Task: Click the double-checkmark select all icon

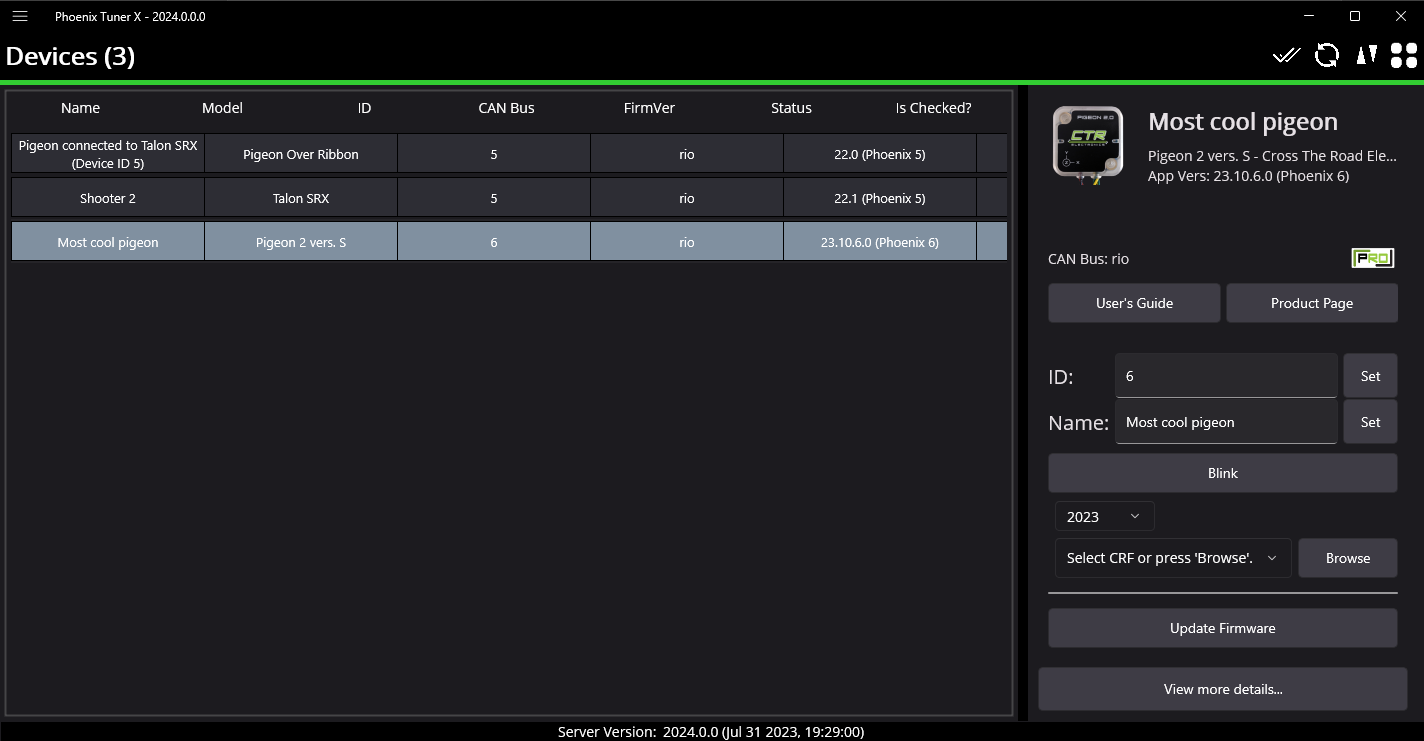Action: pyautogui.click(x=1286, y=56)
